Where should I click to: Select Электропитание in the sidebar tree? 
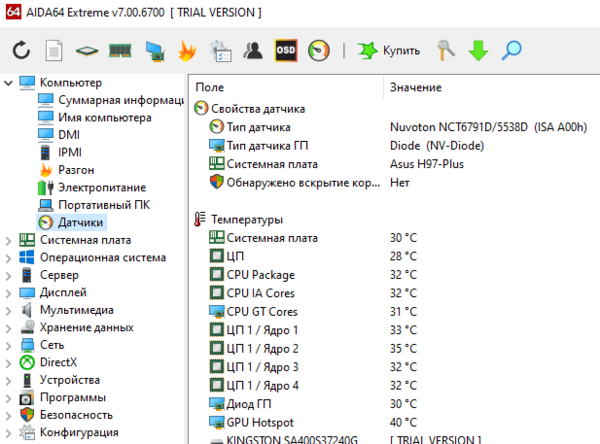point(101,187)
